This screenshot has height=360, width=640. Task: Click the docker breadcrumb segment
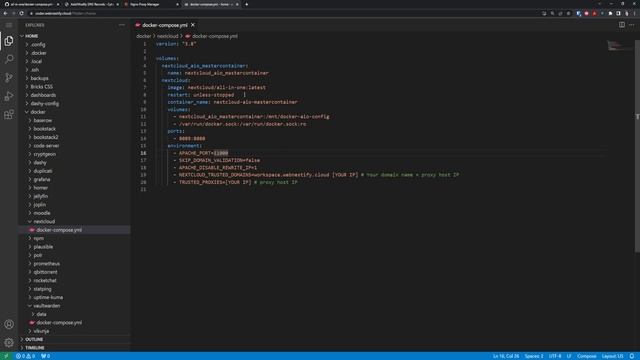(144, 36)
